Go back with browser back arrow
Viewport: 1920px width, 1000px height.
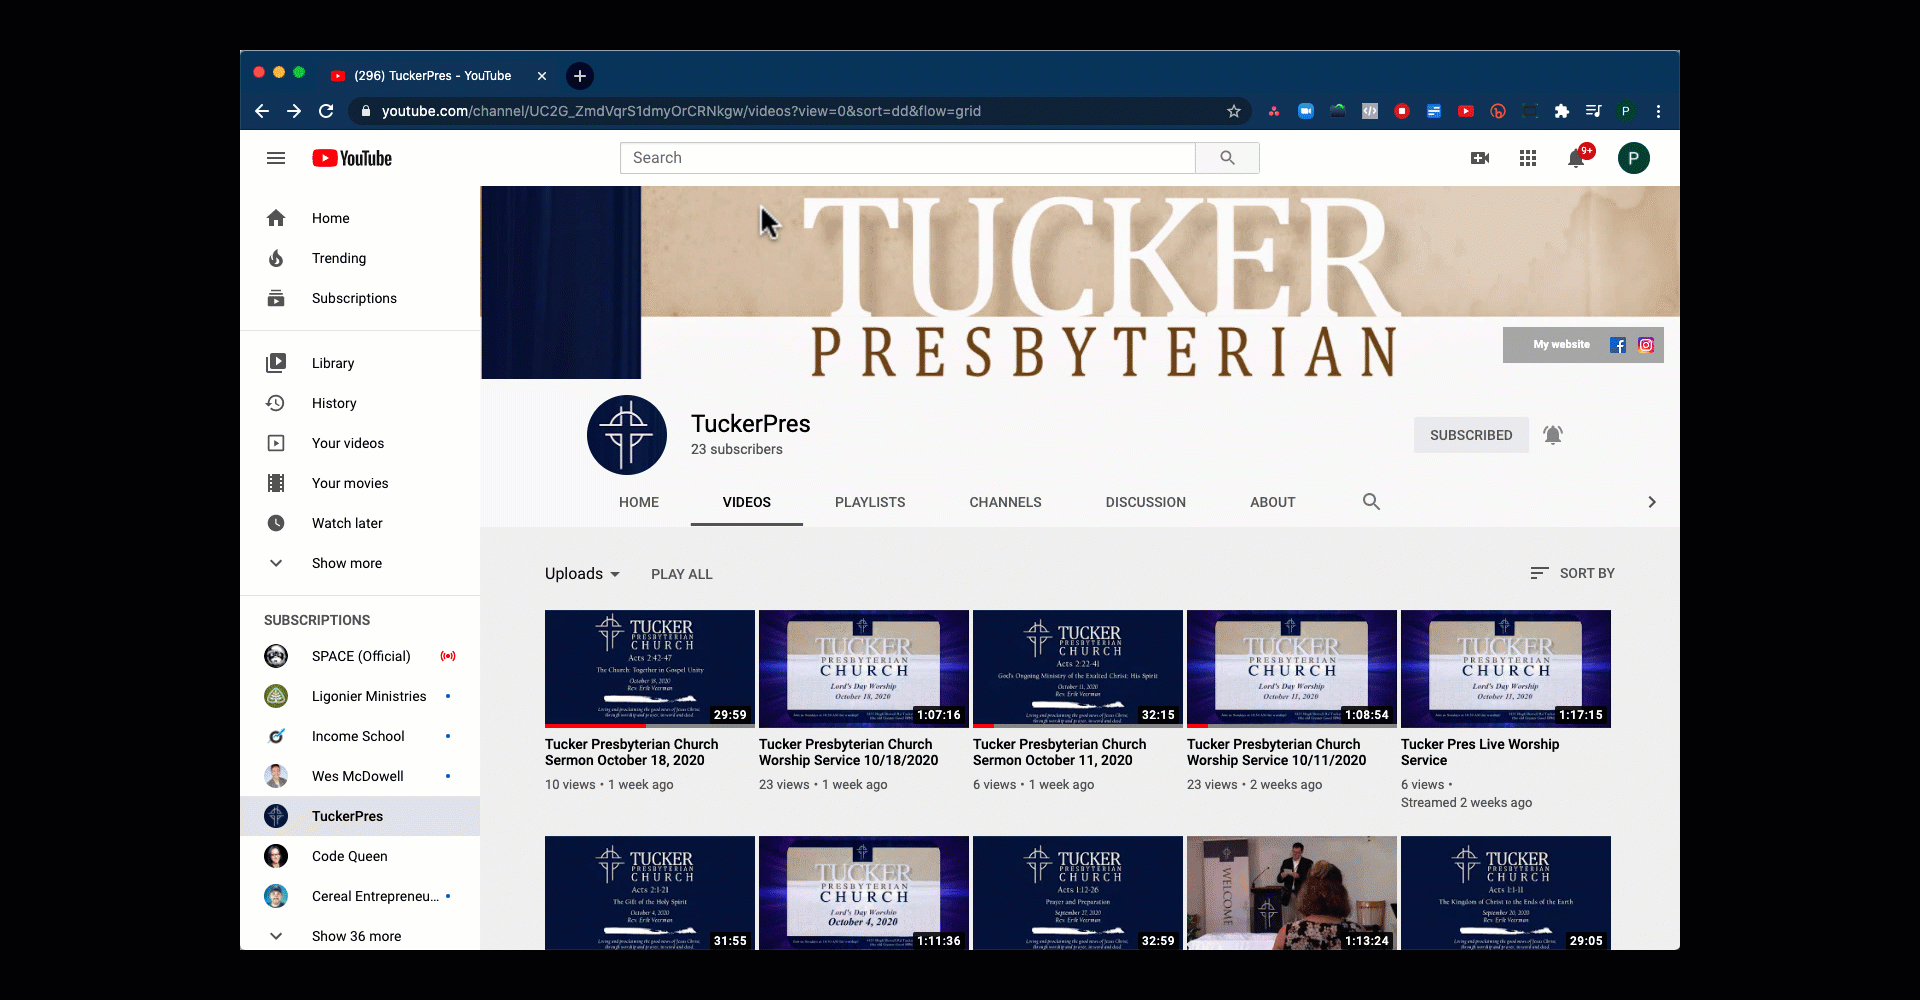point(262,111)
